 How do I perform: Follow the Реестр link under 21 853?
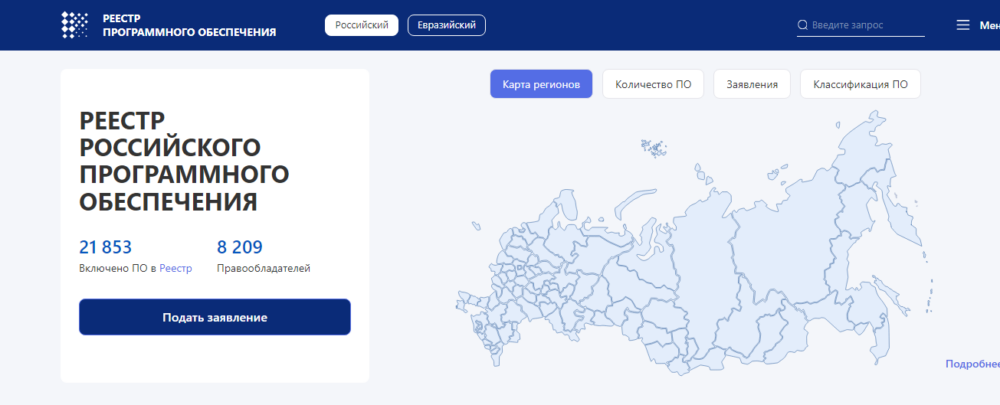(x=175, y=269)
